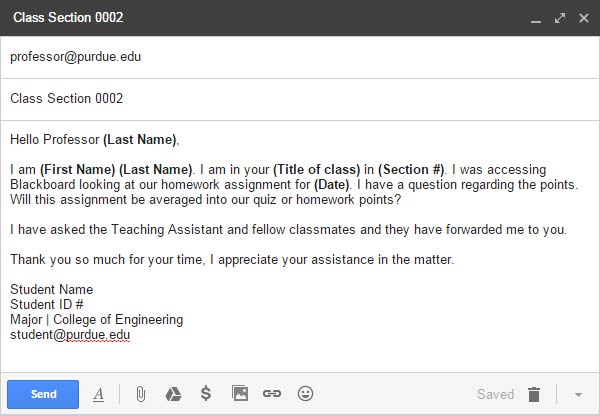Click the insert link chain icon
Screen dimensions: 600x416
(272, 394)
